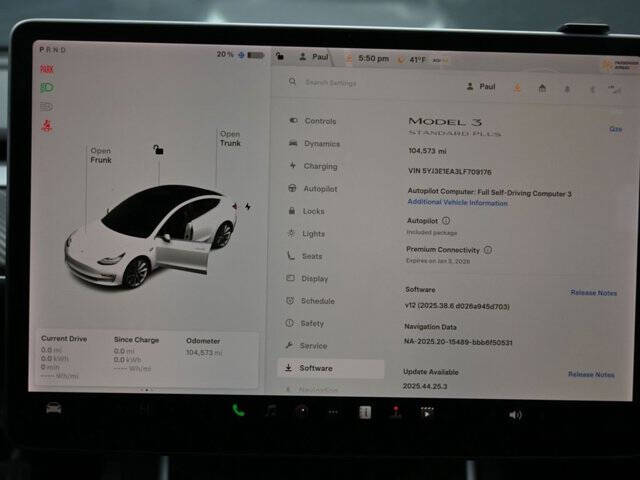Tap the car controls icon in bottom bar
The width and height of the screenshot is (640, 480).
click(53, 408)
